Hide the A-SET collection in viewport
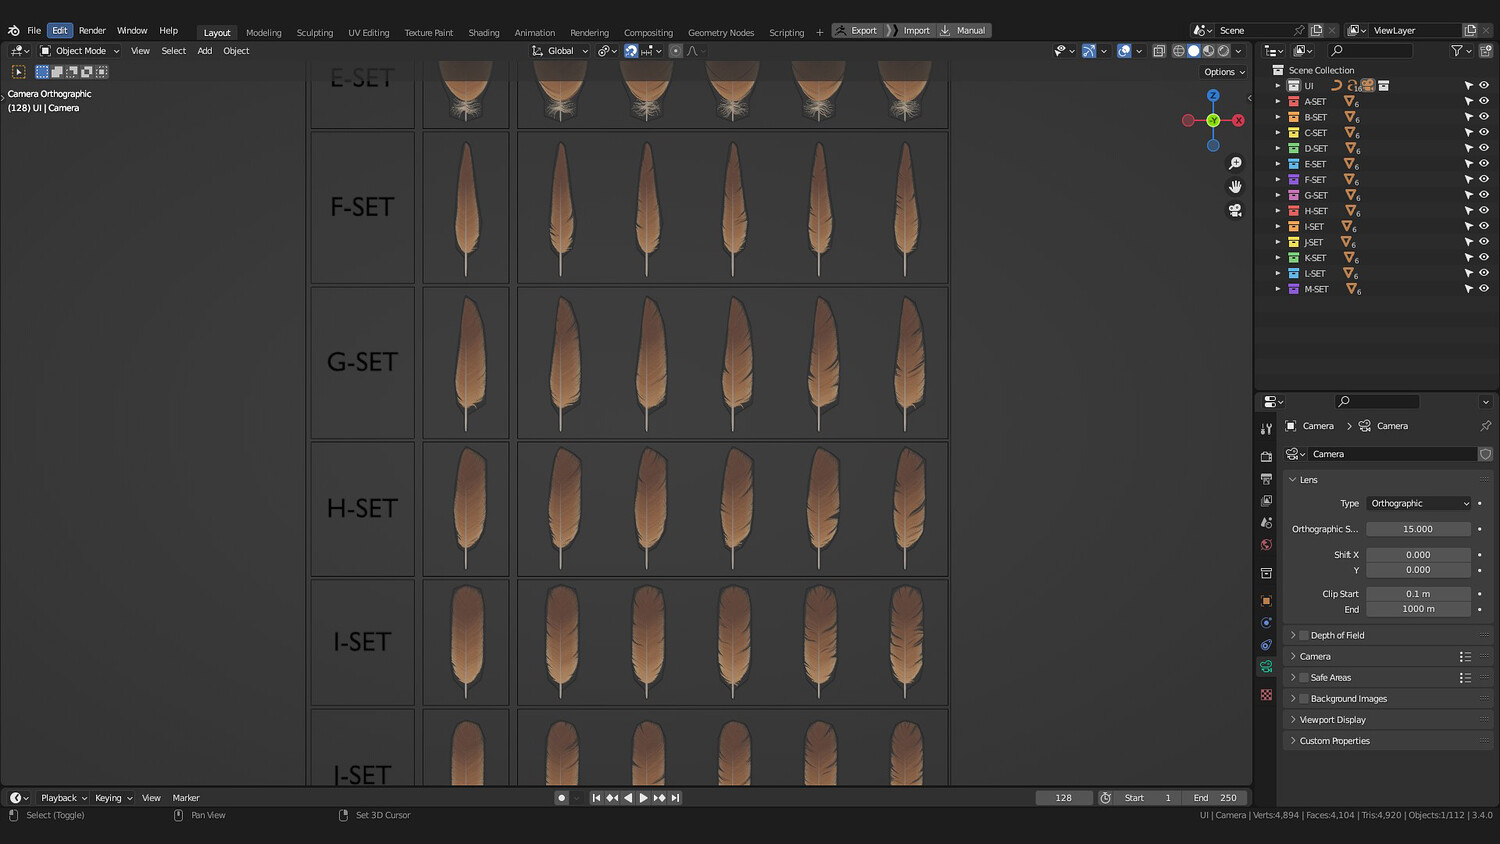The image size is (1500, 844). point(1484,101)
